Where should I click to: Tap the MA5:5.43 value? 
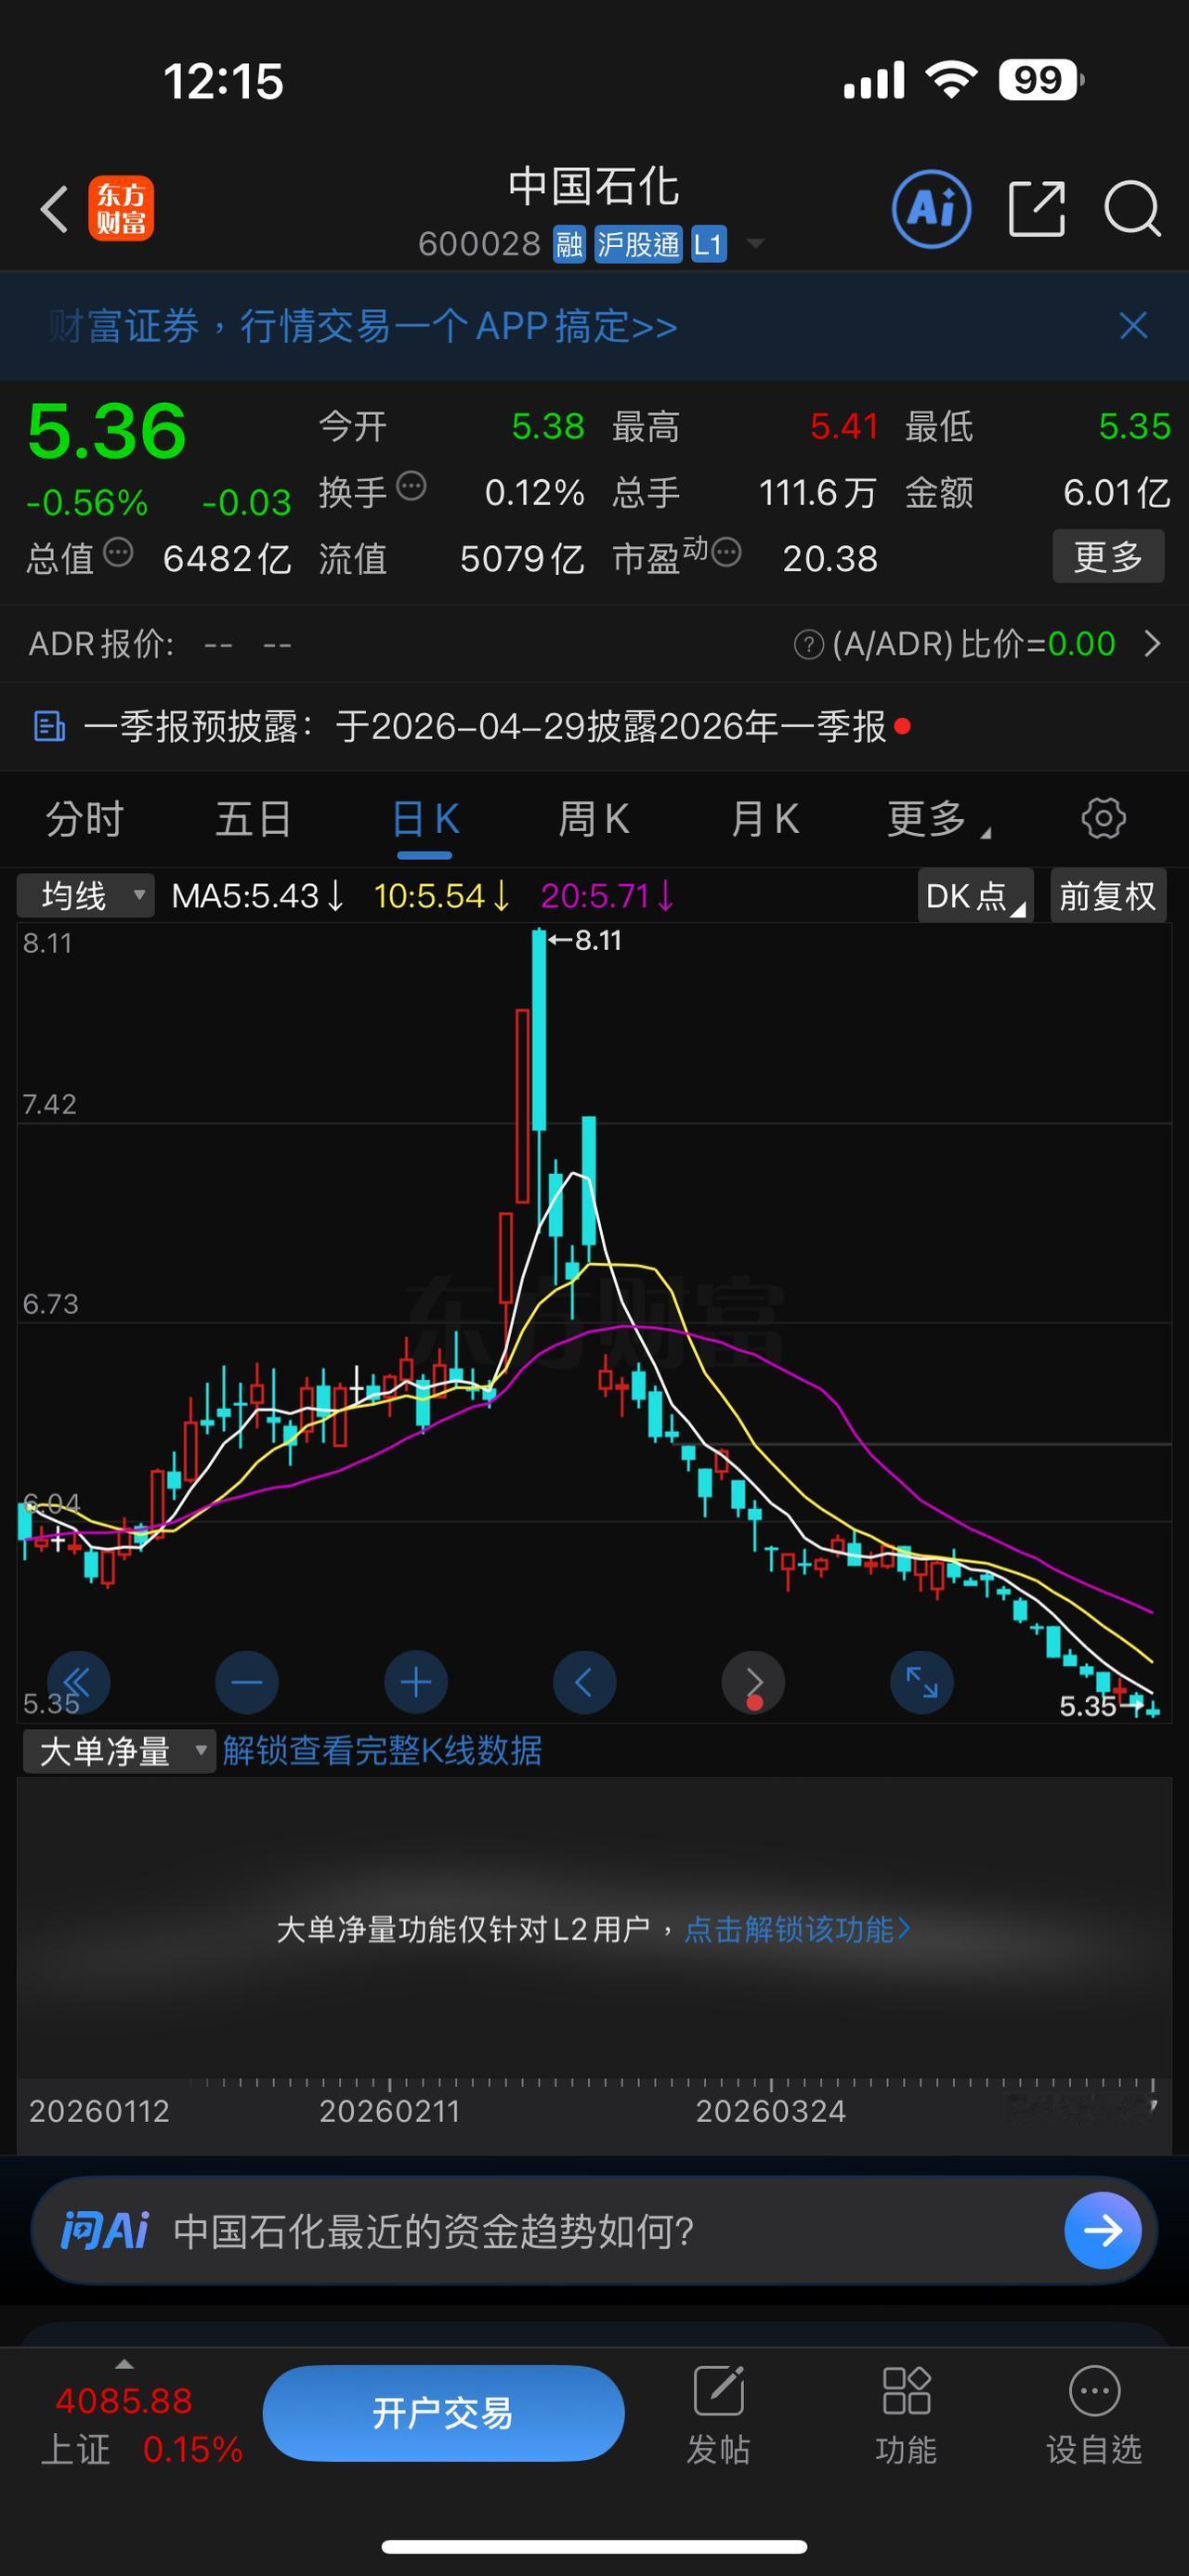(258, 895)
